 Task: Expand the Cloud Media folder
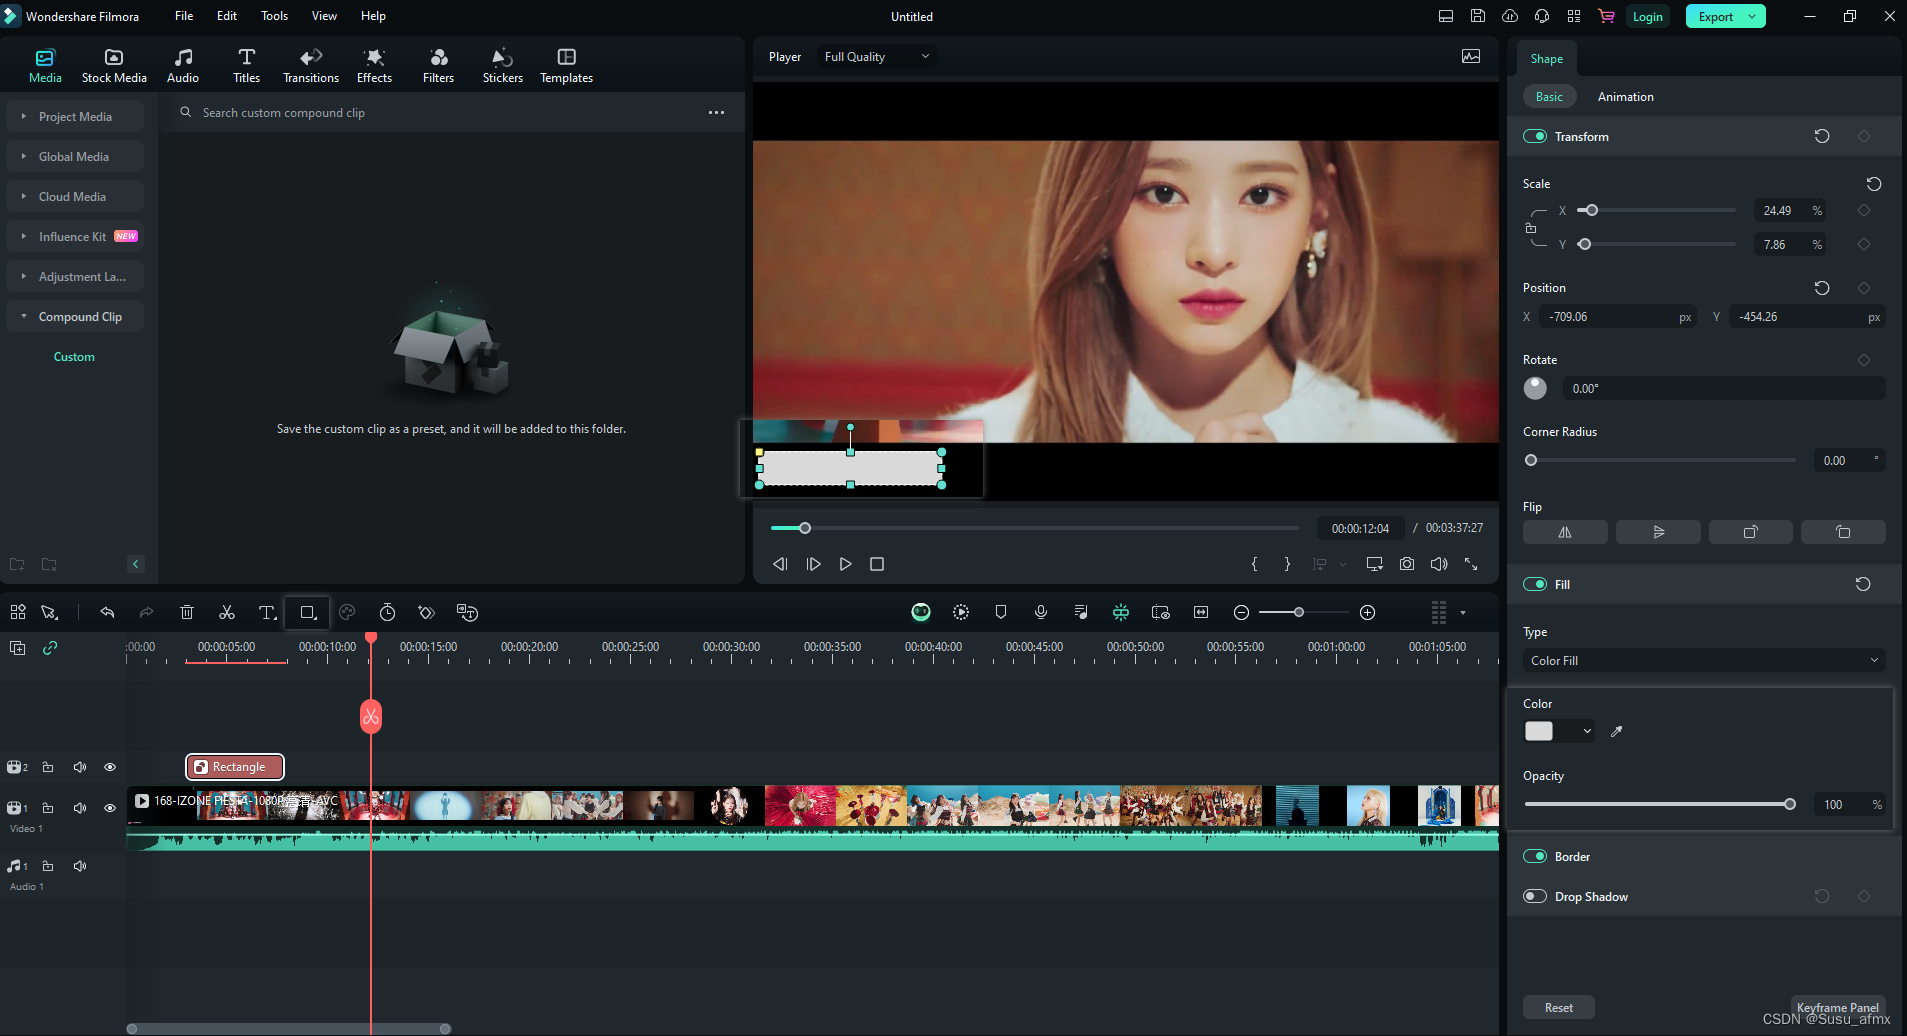(x=24, y=196)
